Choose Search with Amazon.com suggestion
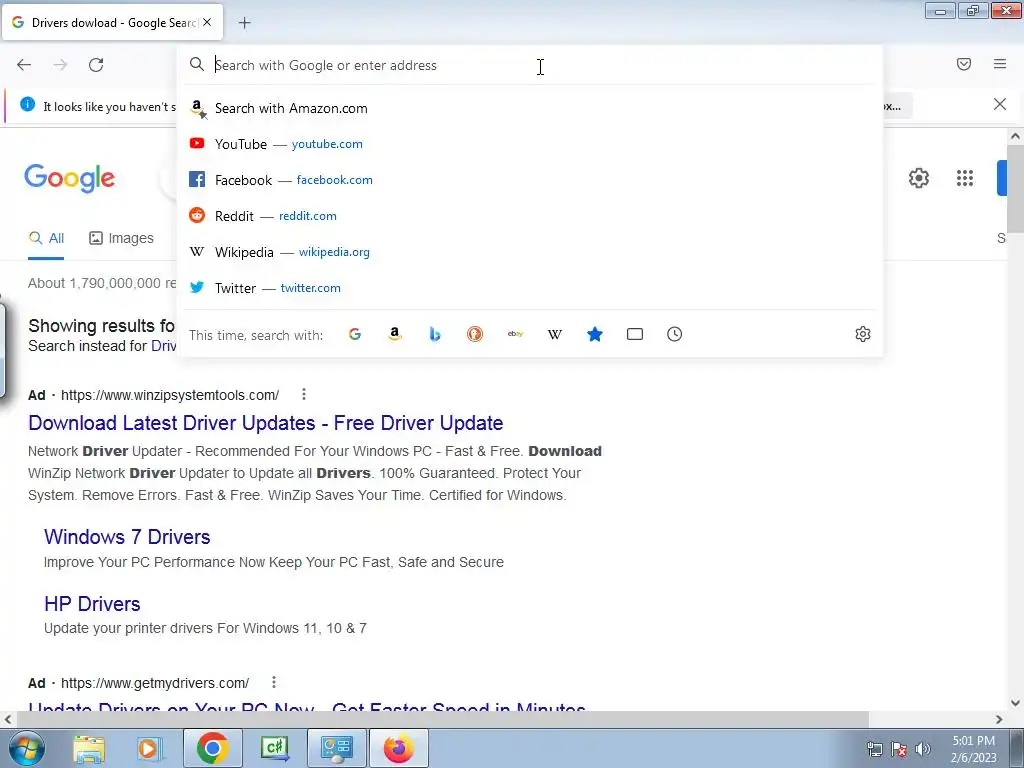 click(x=529, y=108)
